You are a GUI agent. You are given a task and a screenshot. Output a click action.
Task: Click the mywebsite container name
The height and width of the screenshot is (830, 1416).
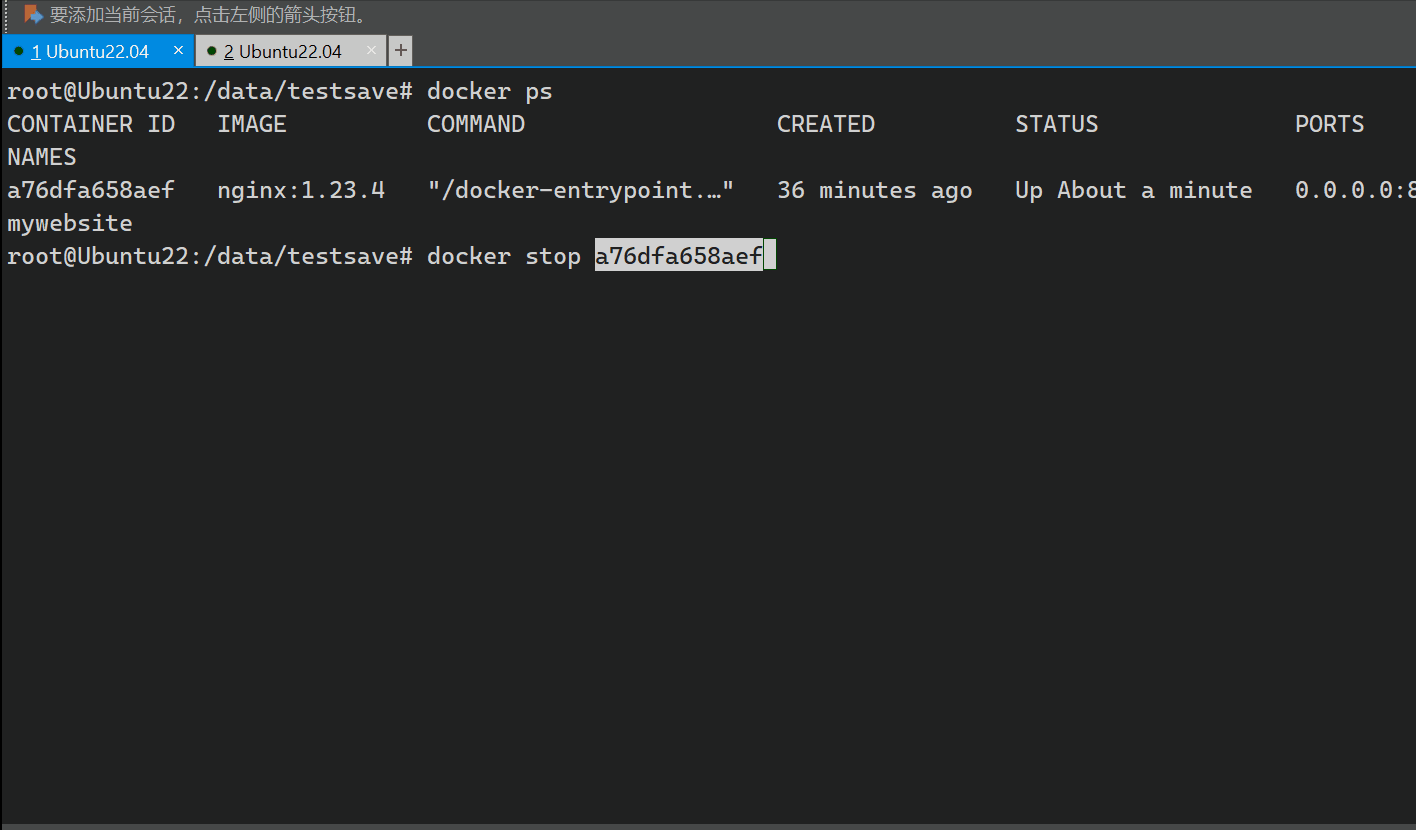point(70,223)
